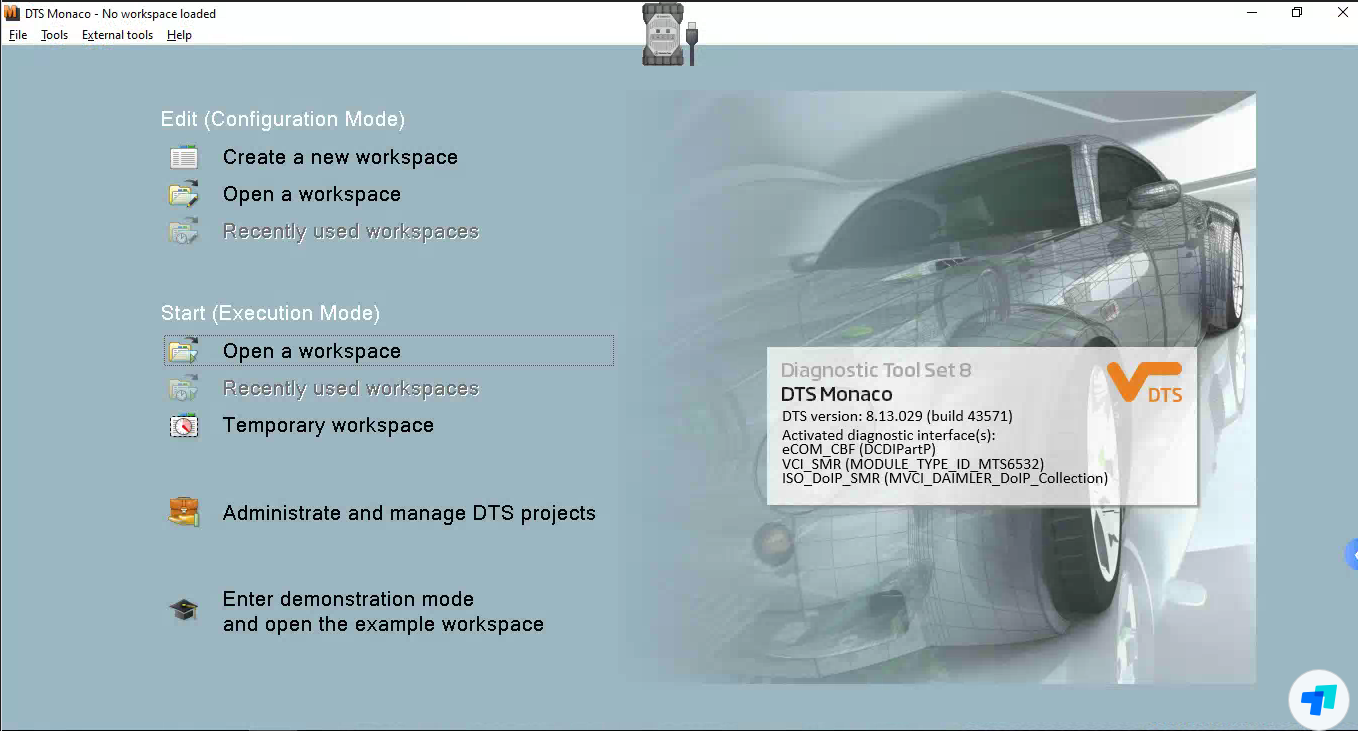Click the graduation cap demonstration icon
The width and height of the screenshot is (1358, 731).
point(184,610)
